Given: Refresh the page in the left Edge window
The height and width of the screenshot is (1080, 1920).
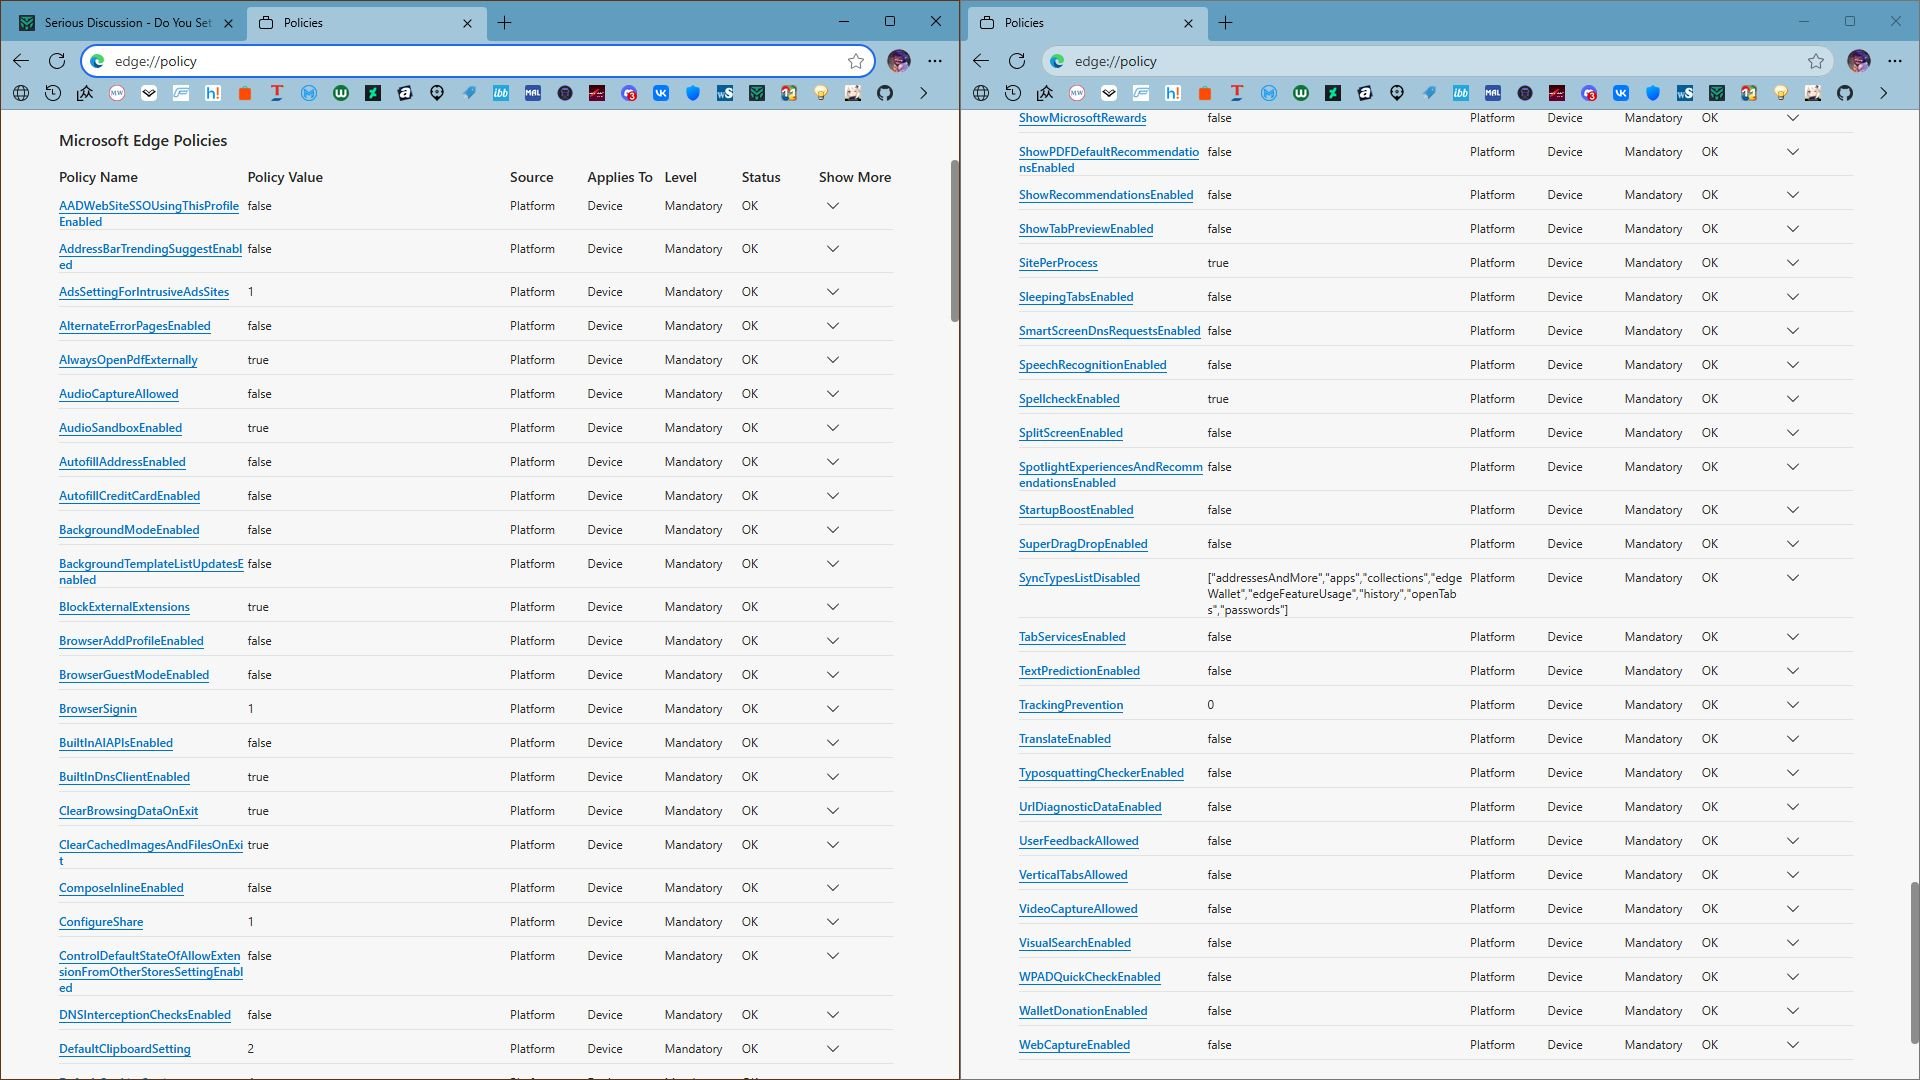Looking at the screenshot, I should point(57,61).
